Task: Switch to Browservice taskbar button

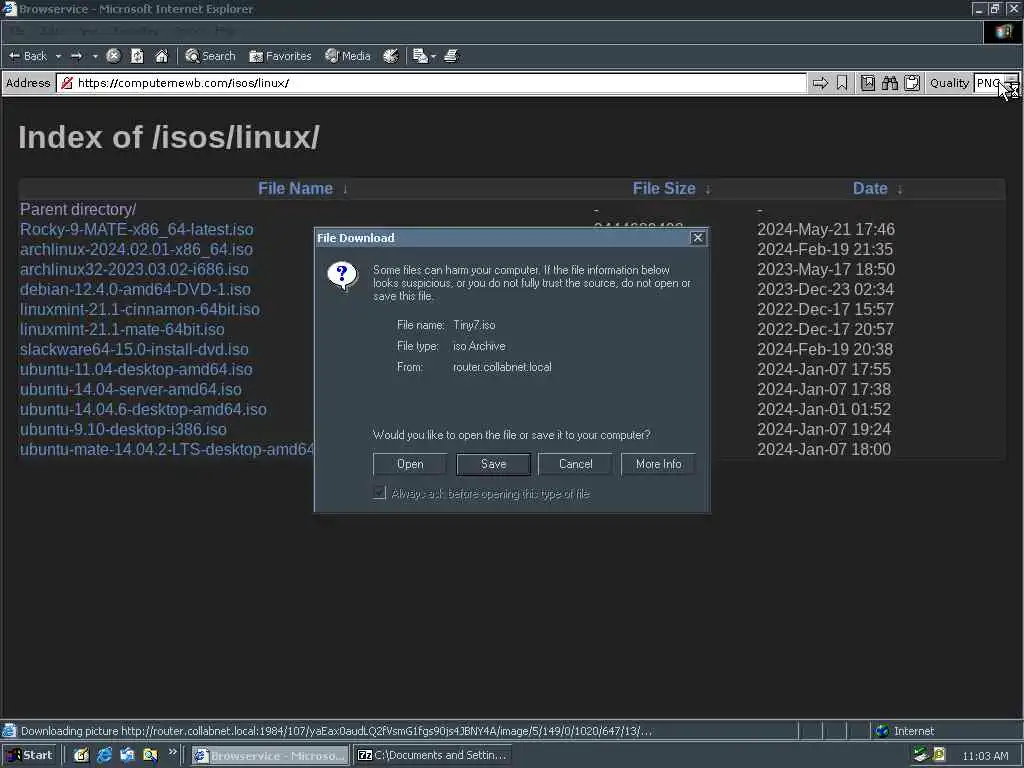Action: pos(270,756)
